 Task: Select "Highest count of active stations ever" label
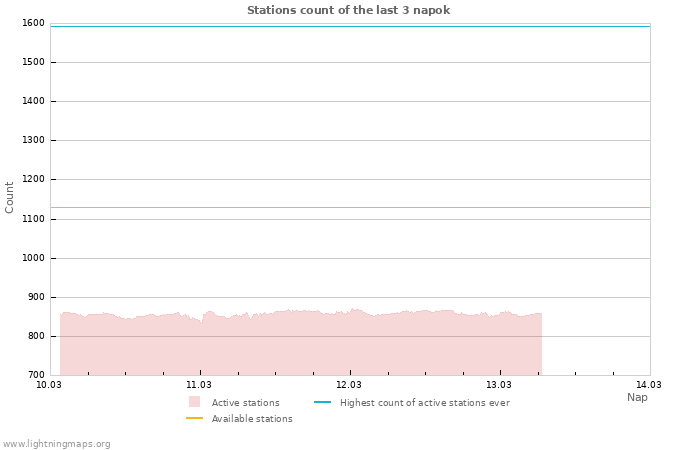[424, 403]
